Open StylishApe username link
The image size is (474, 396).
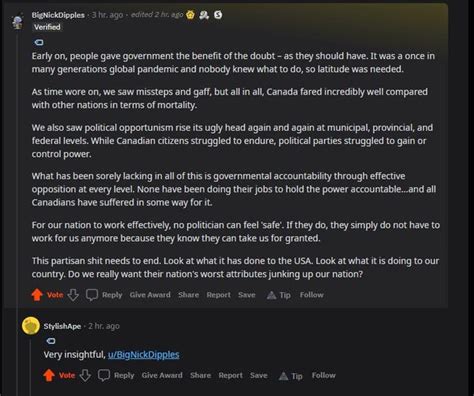coord(62,326)
